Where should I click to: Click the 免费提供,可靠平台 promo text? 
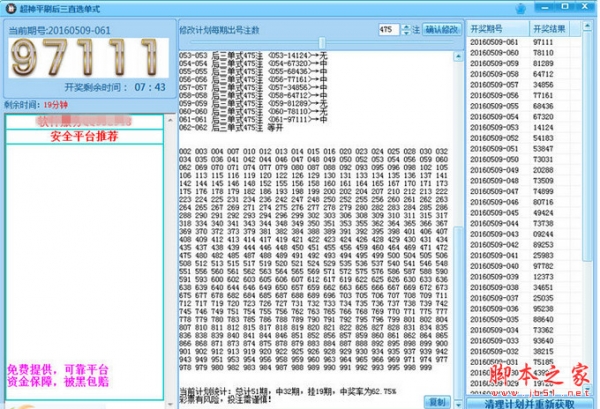(58, 370)
